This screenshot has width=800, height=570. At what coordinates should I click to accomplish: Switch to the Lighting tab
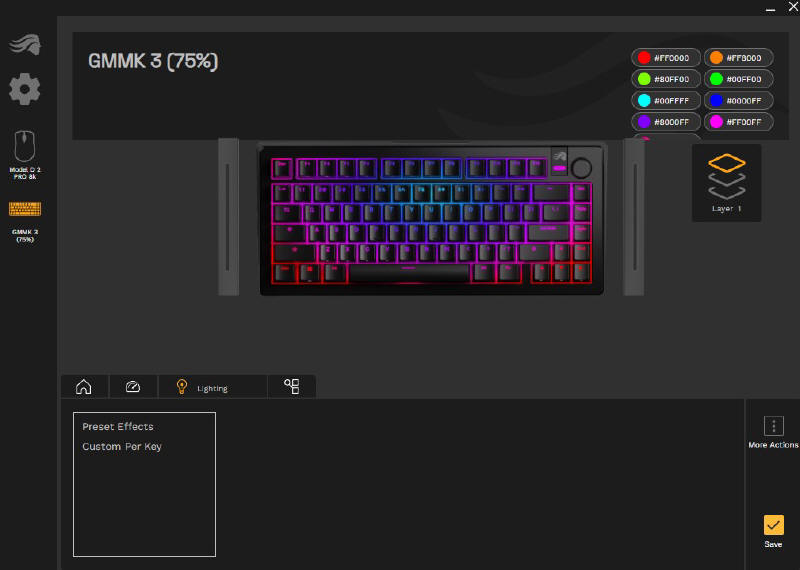[212, 387]
